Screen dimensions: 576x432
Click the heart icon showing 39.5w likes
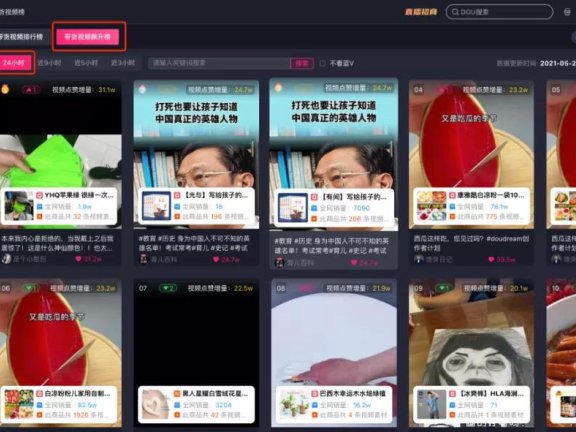[491, 259]
